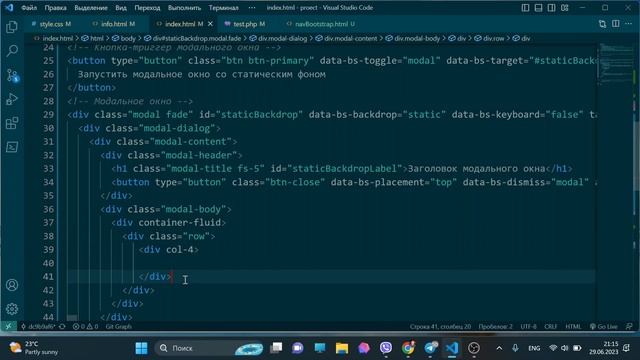
Task: Go to line via Строка 41, столбец 20
Action: 440,327
